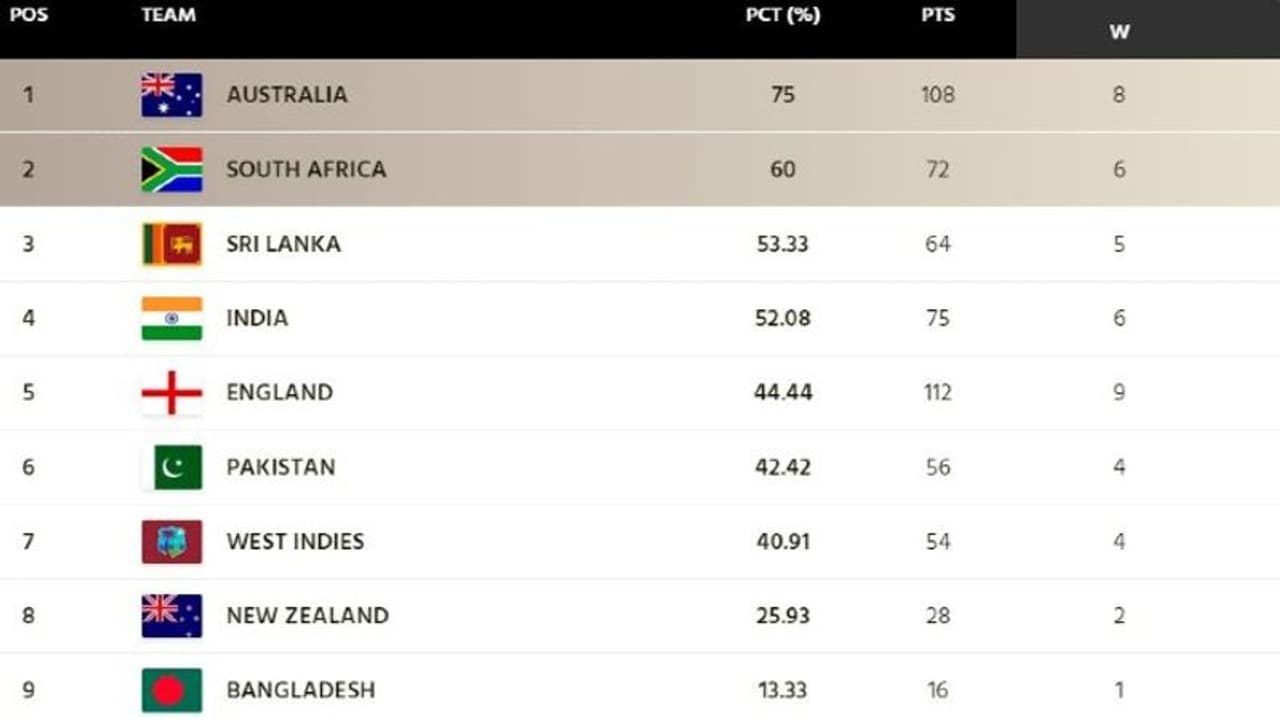Open the AUSTRALIA team name link
1280x720 pixels.
[x=287, y=95]
